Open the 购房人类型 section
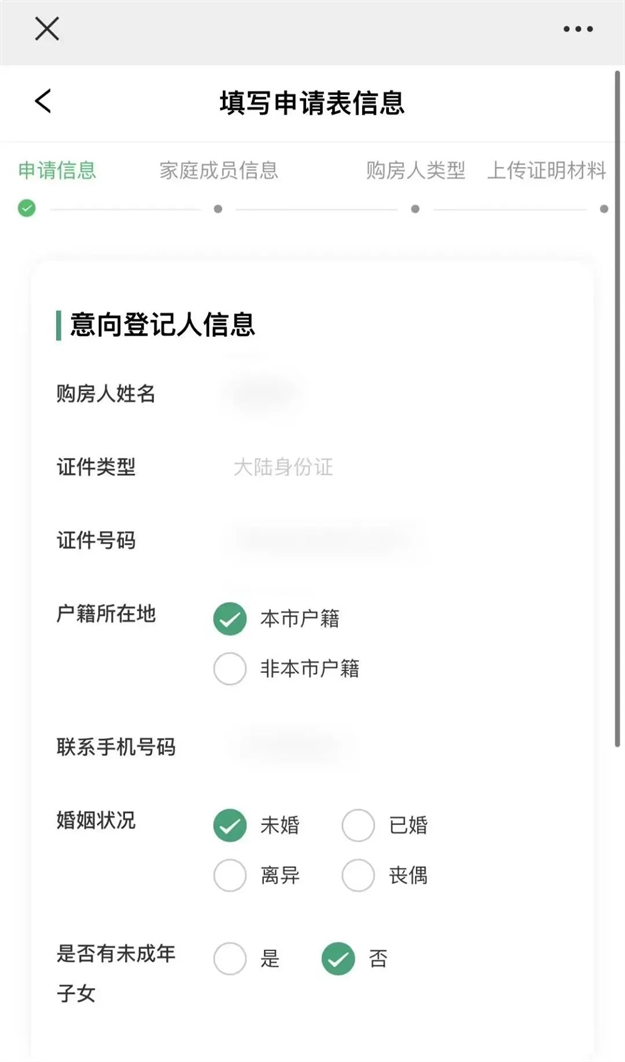This screenshot has width=625, height=1062. pyautogui.click(x=416, y=170)
